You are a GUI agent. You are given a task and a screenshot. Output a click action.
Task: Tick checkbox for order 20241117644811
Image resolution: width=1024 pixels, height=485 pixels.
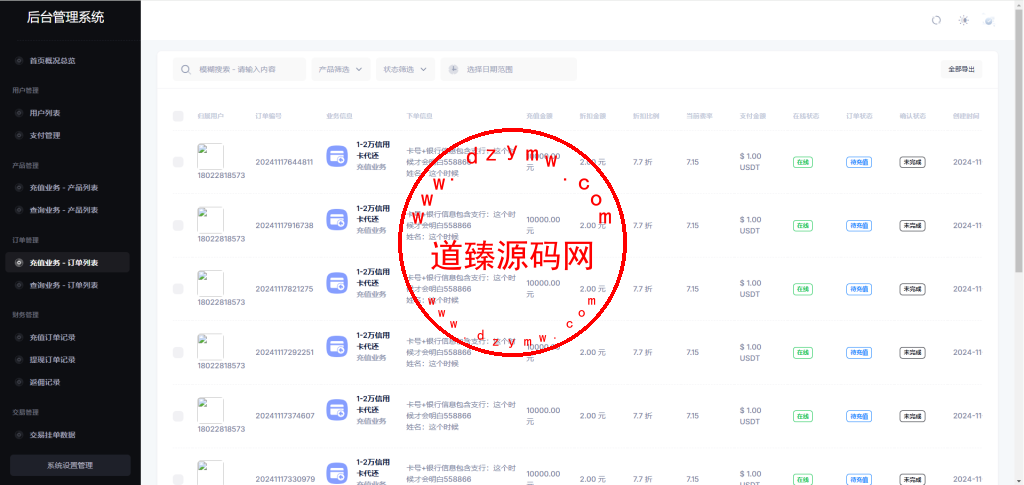click(x=178, y=162)
